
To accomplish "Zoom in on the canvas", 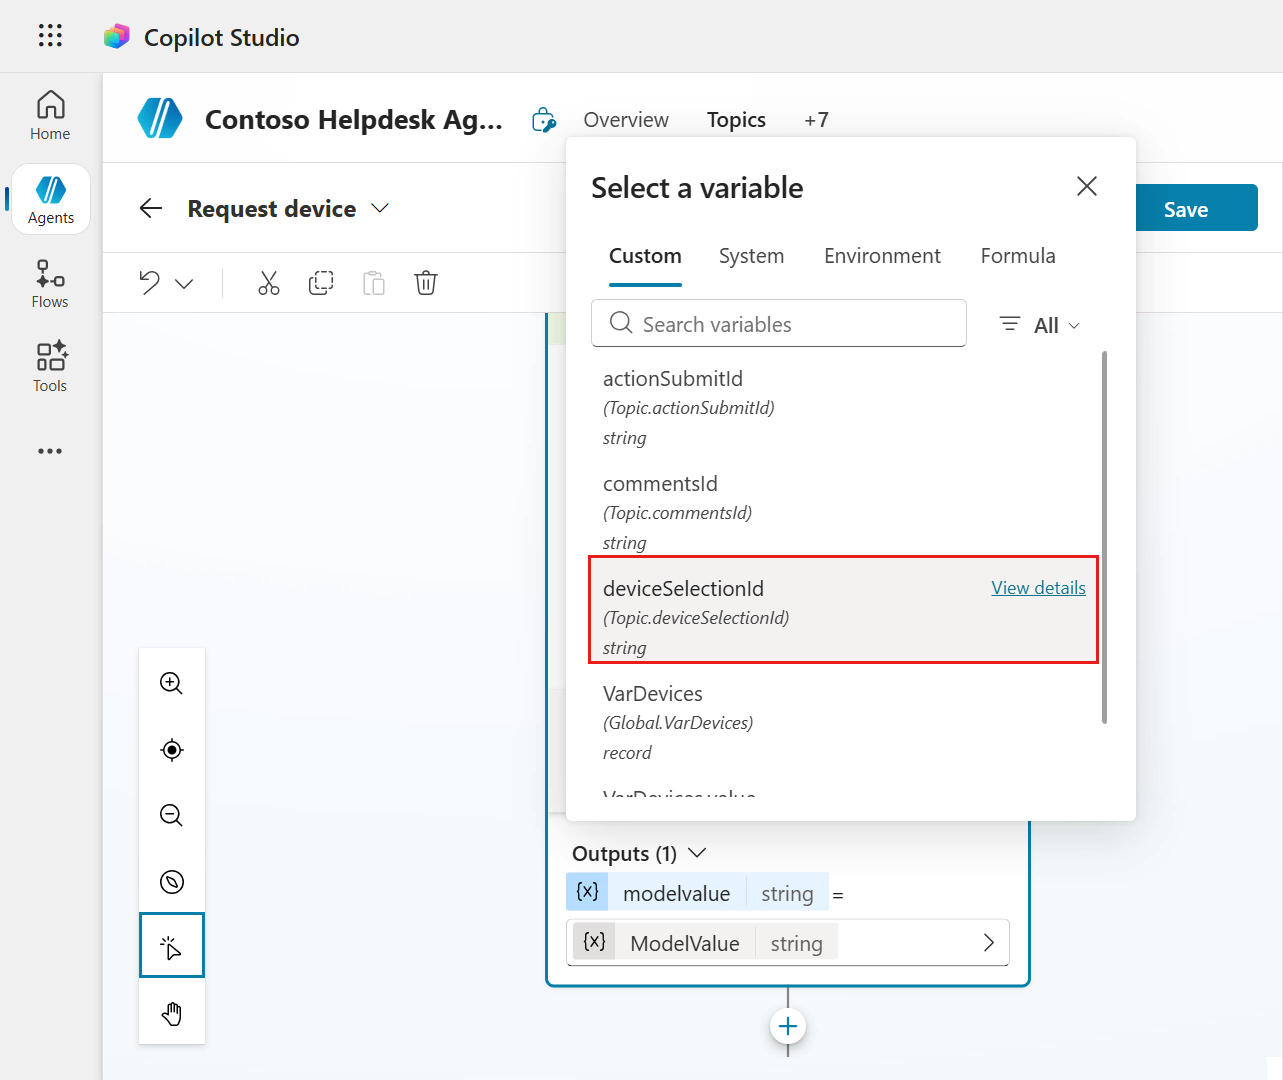I will pos(172,683).
